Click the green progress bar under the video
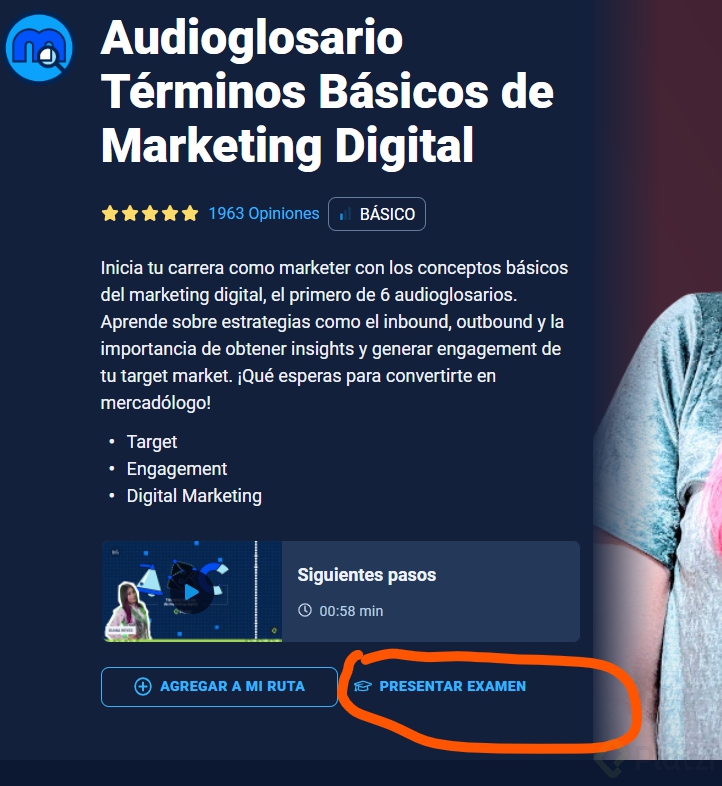The width and height of the screenshot is (722, 786). pos(192,640)
